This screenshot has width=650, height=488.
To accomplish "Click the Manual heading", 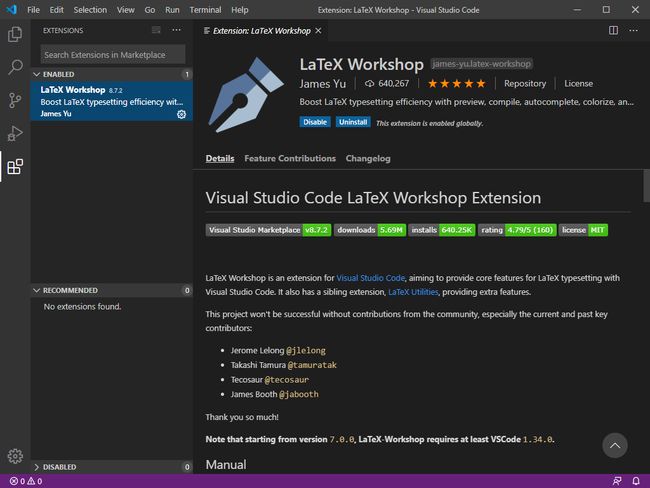I will [226, 464].
